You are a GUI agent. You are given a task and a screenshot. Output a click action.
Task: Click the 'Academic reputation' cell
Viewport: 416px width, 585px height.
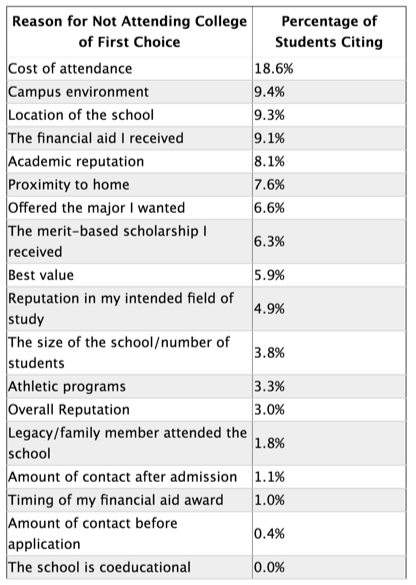click(x=129, y=161)
